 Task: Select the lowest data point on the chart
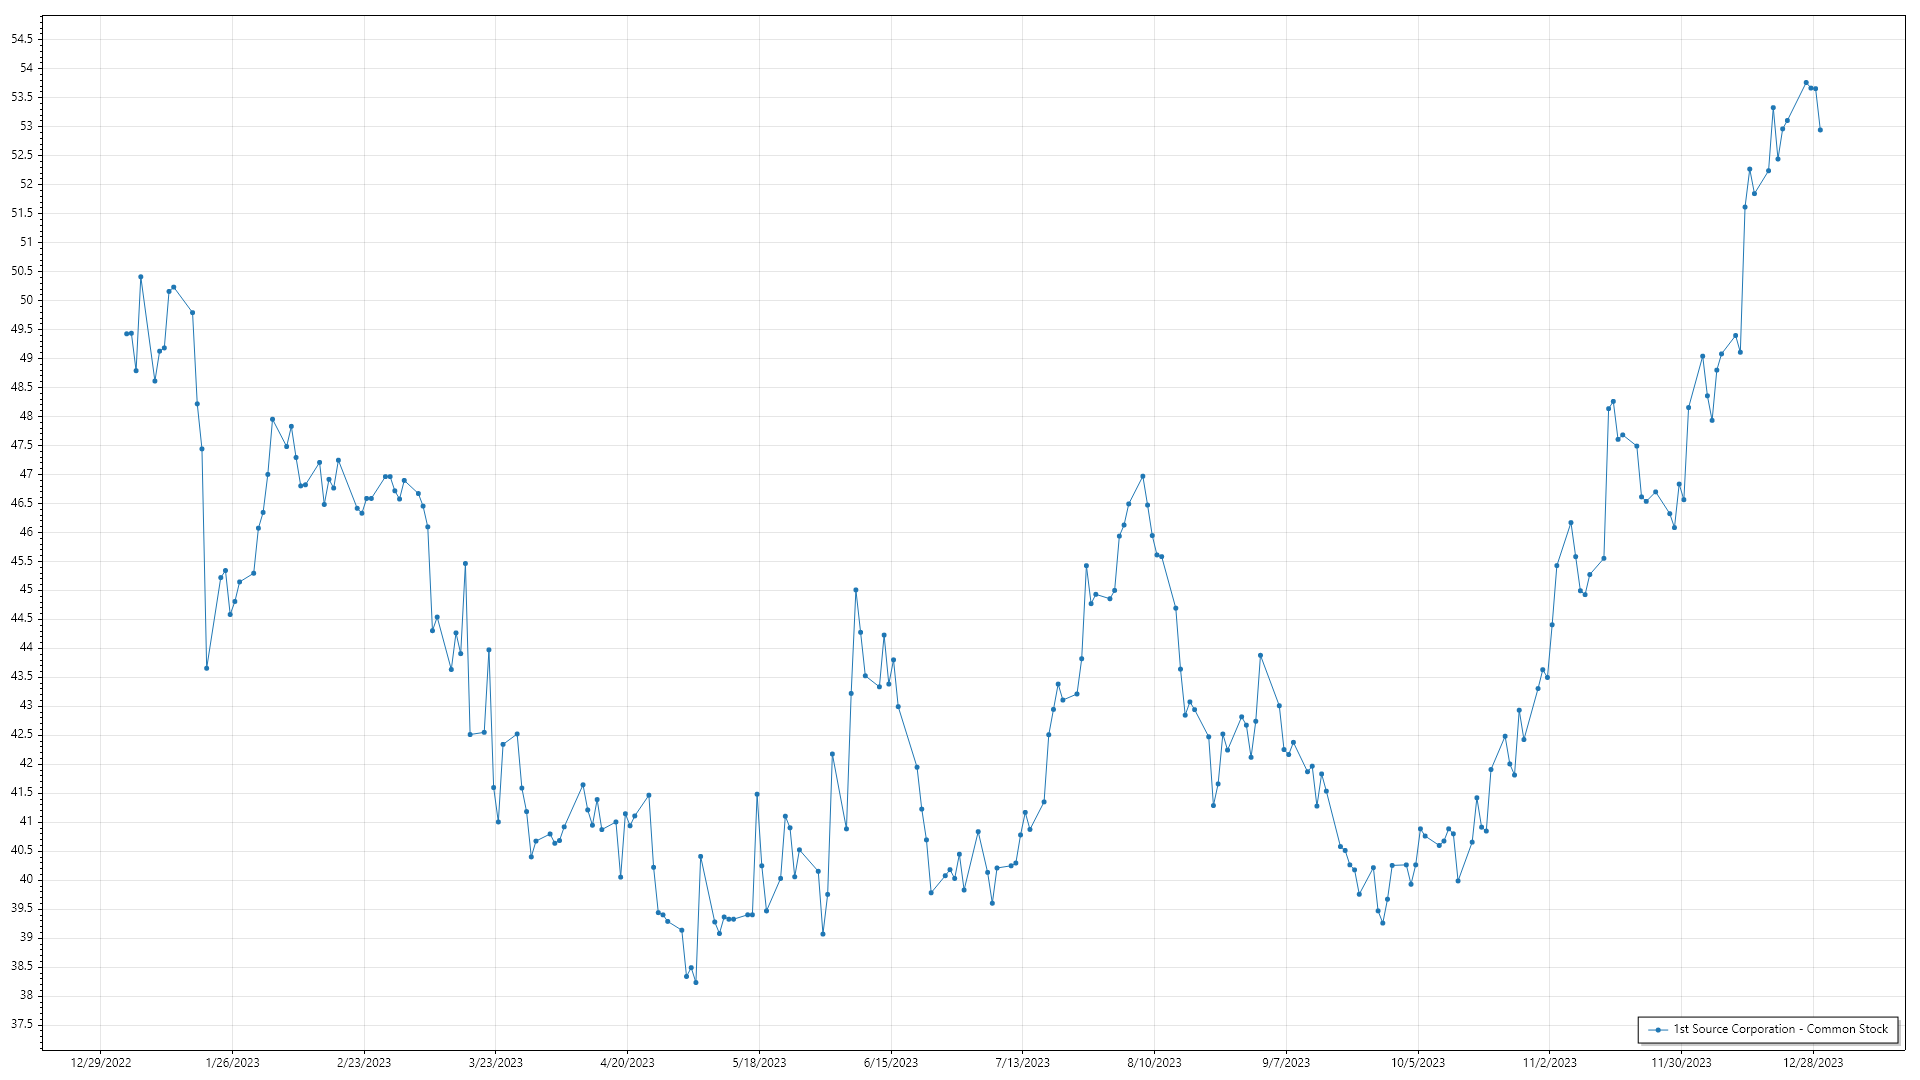(696, 982)
